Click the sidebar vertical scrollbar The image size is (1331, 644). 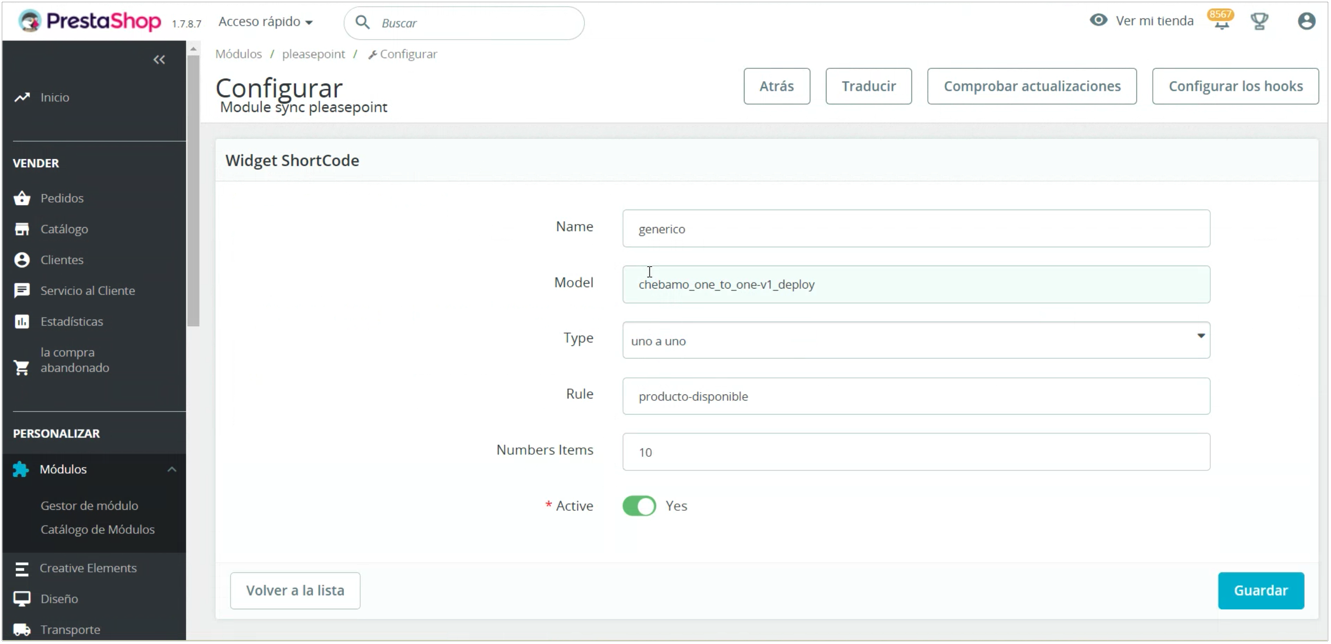(193, 190)
